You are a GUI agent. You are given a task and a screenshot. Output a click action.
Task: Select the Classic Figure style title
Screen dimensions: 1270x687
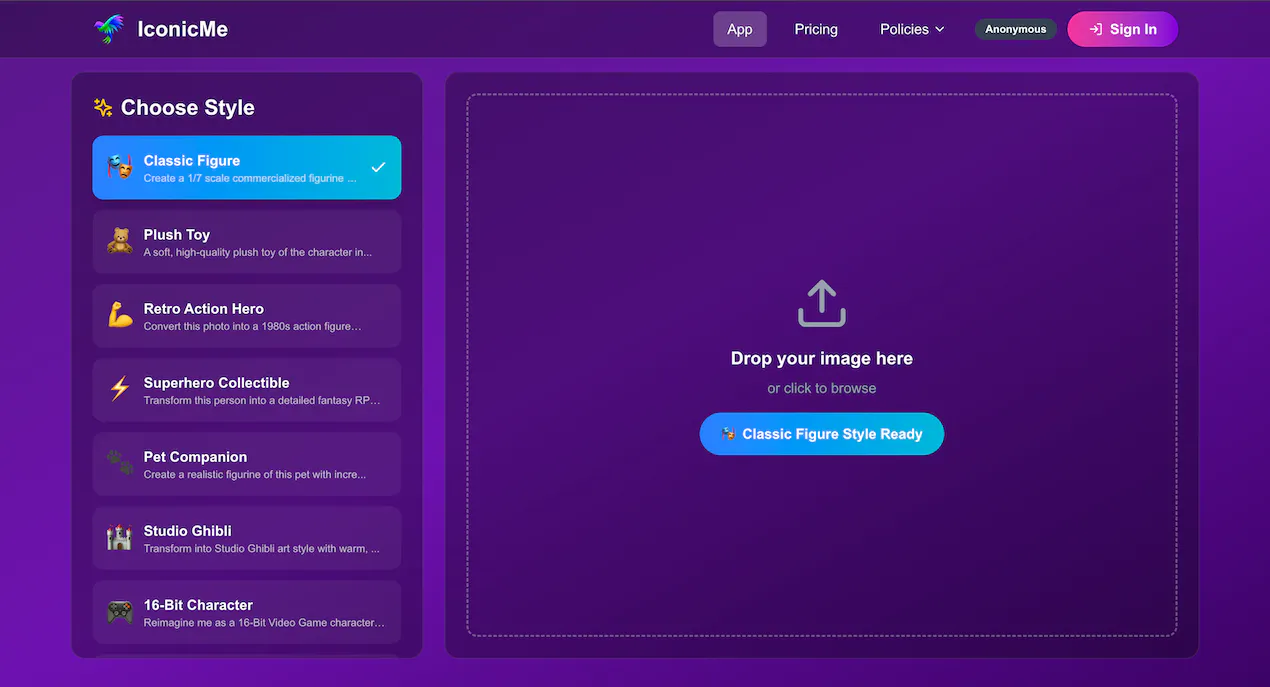(x=192, y=160)
